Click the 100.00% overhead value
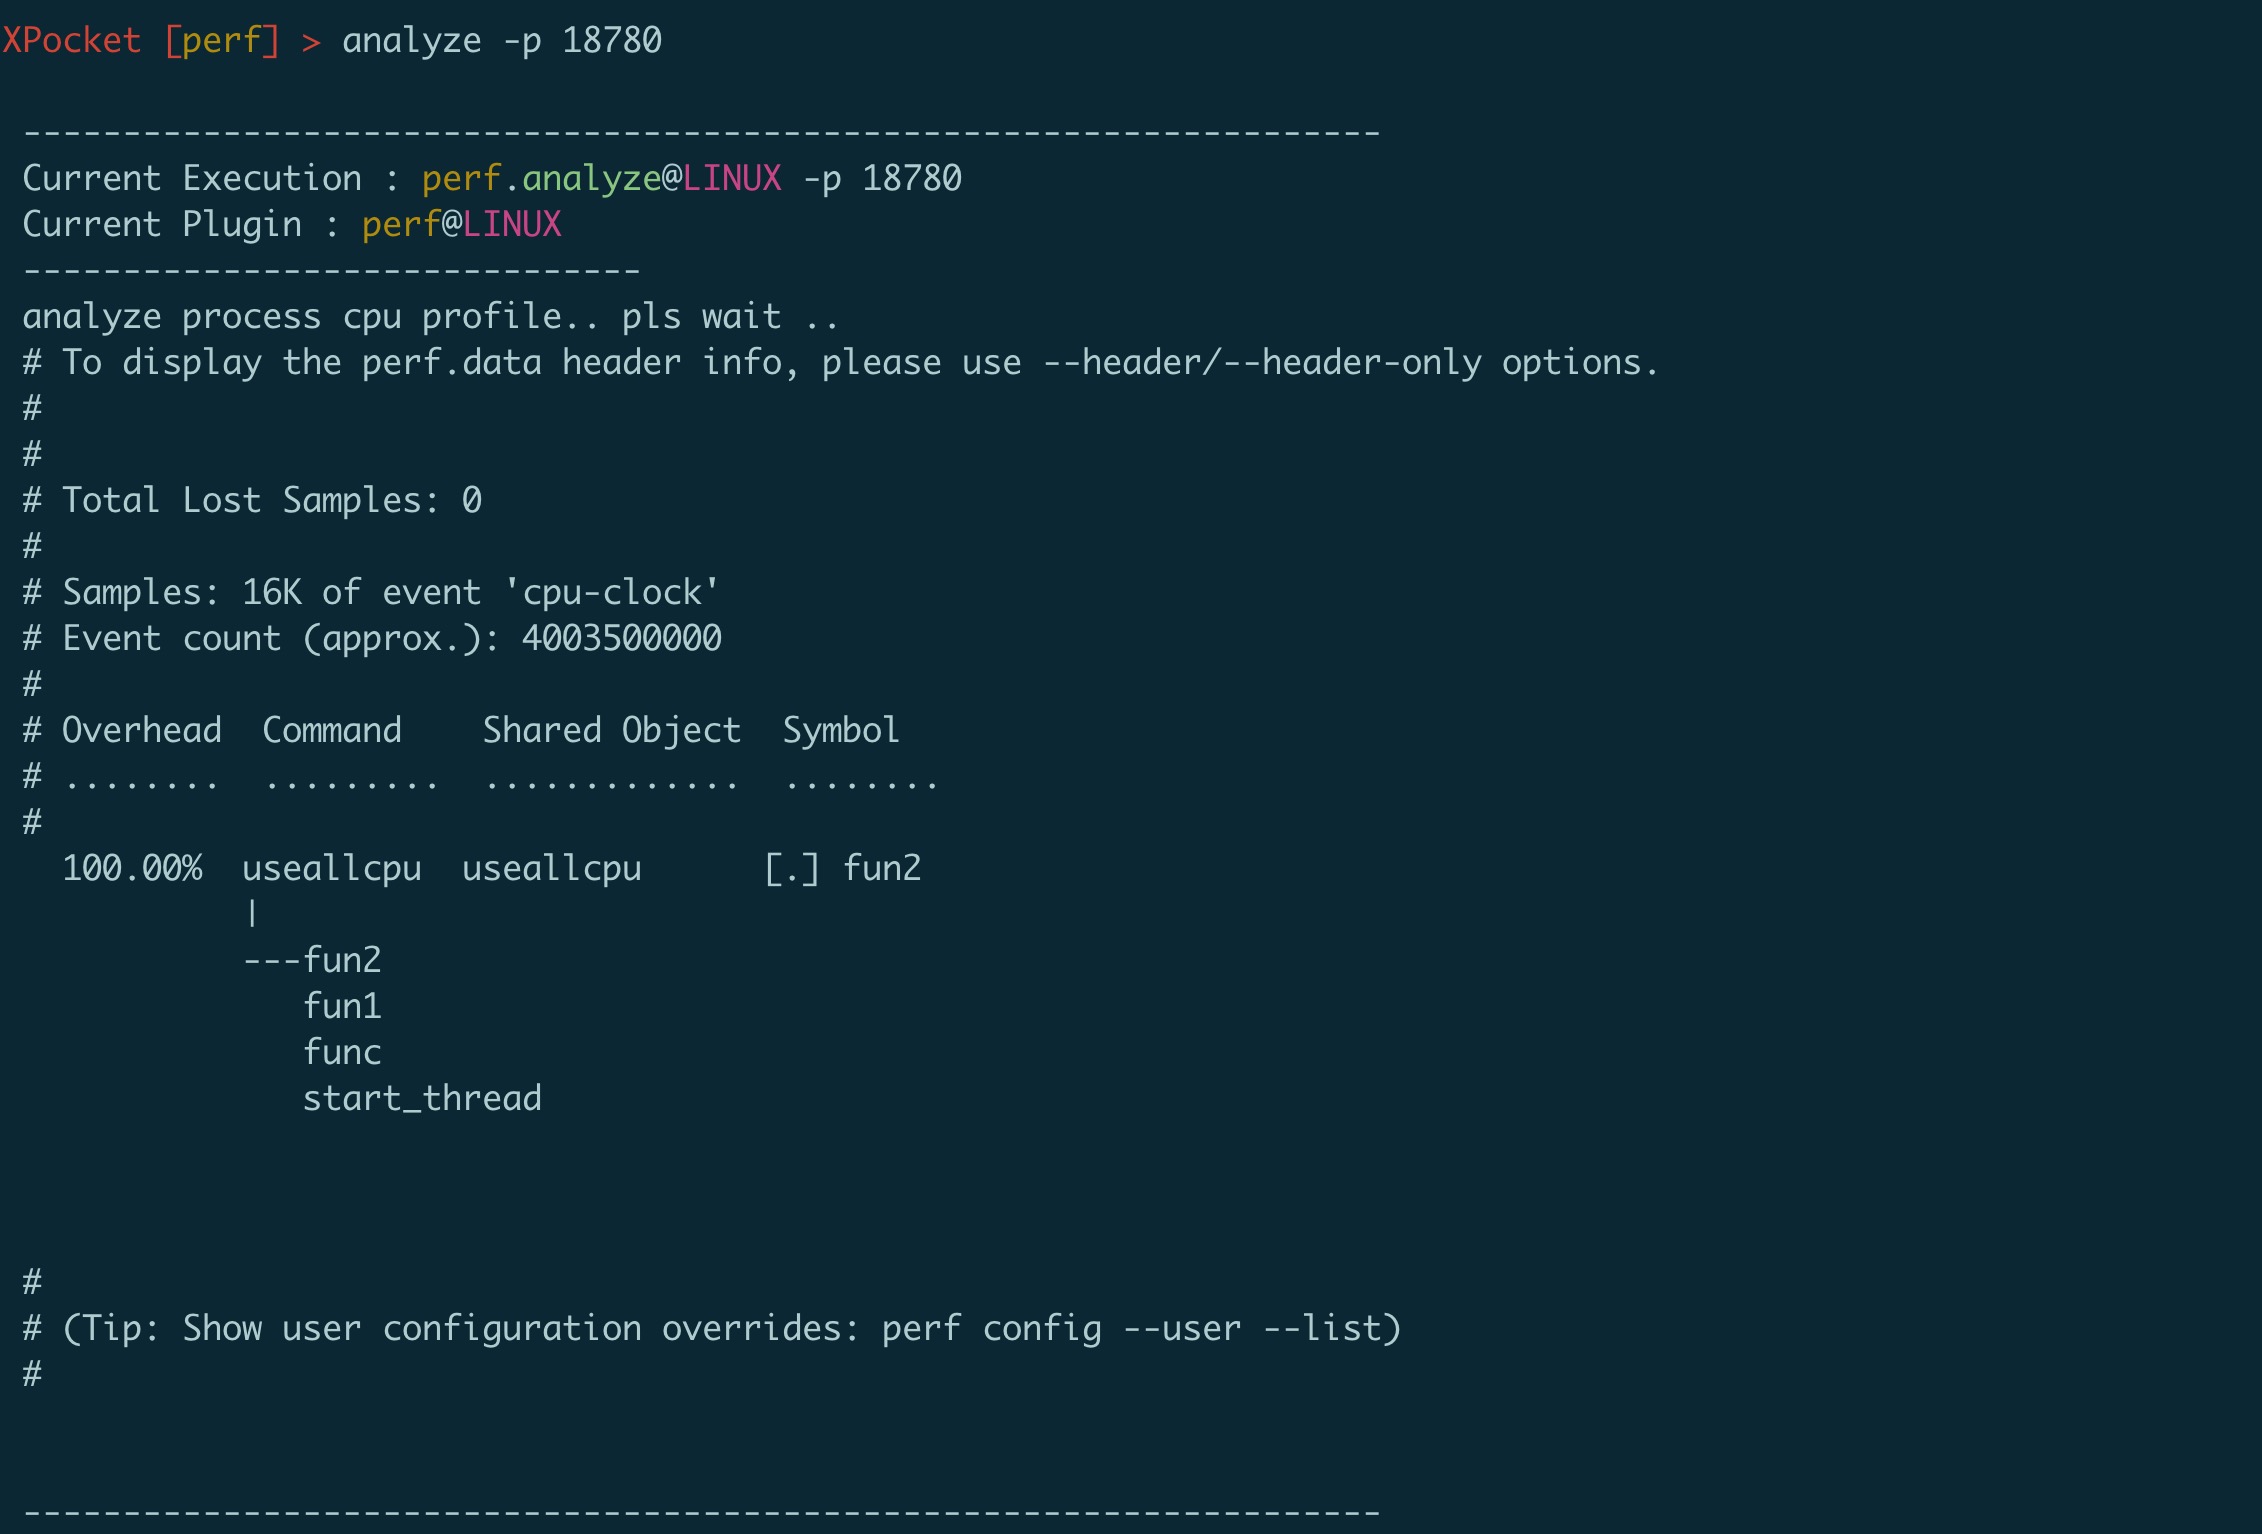The height and width of the screenshot is (1534, 2262). click(132, 868)
